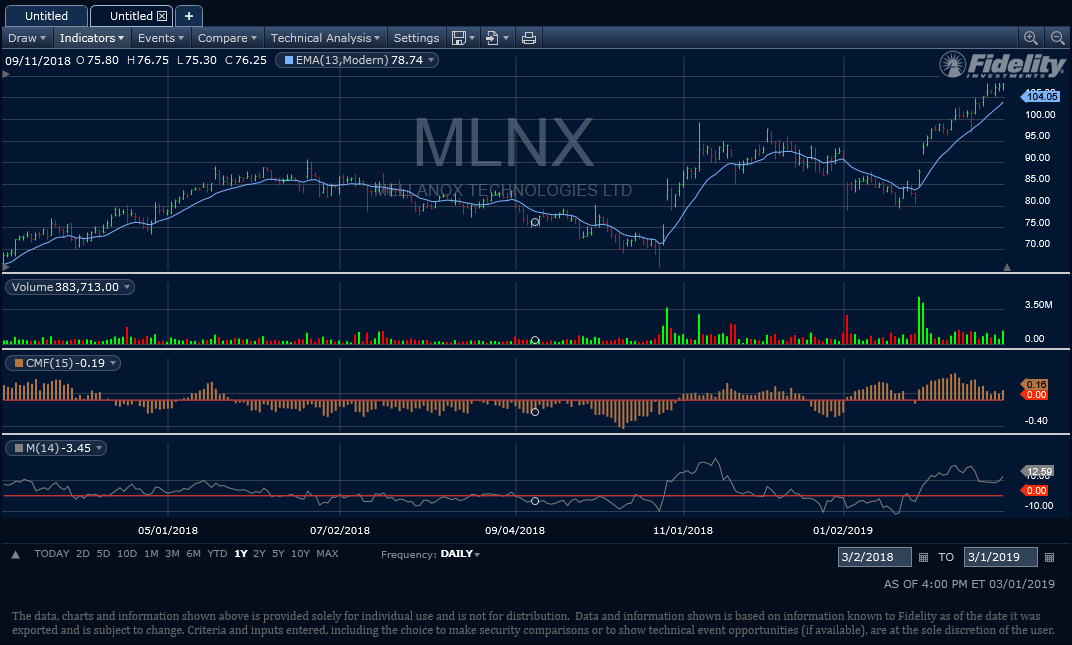The height and width of the screenshot is (645, 1072).
Task: Click the EMA blue color swatch
Action: (x=289, y=60)
